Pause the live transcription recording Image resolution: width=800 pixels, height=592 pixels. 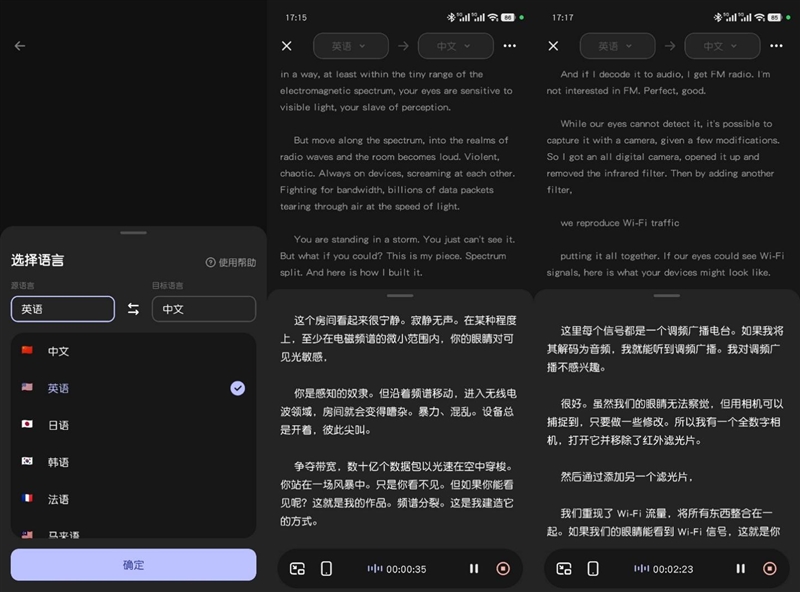pos(473,568)
